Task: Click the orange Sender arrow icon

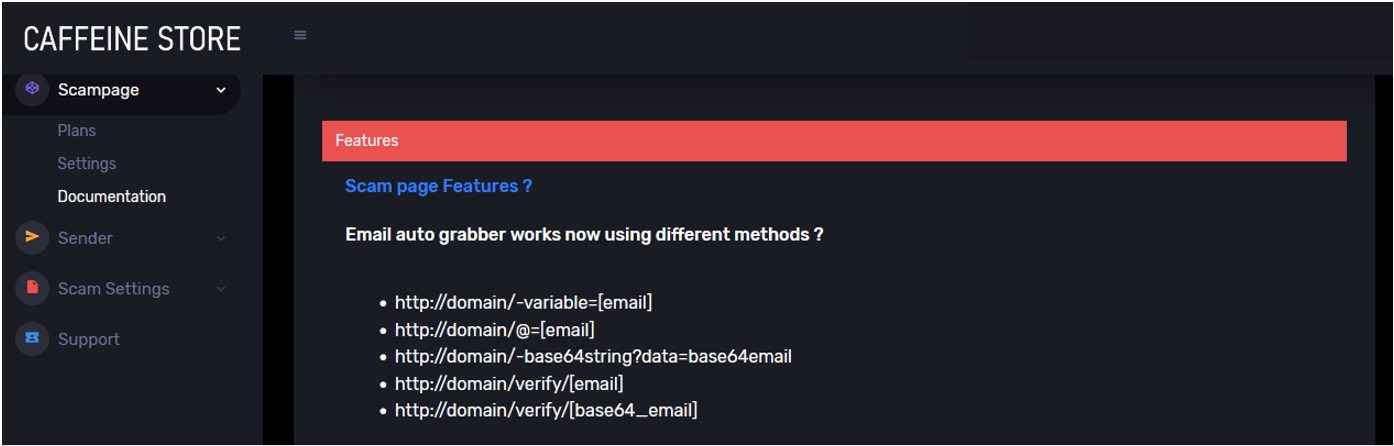Action: point(32,237)
